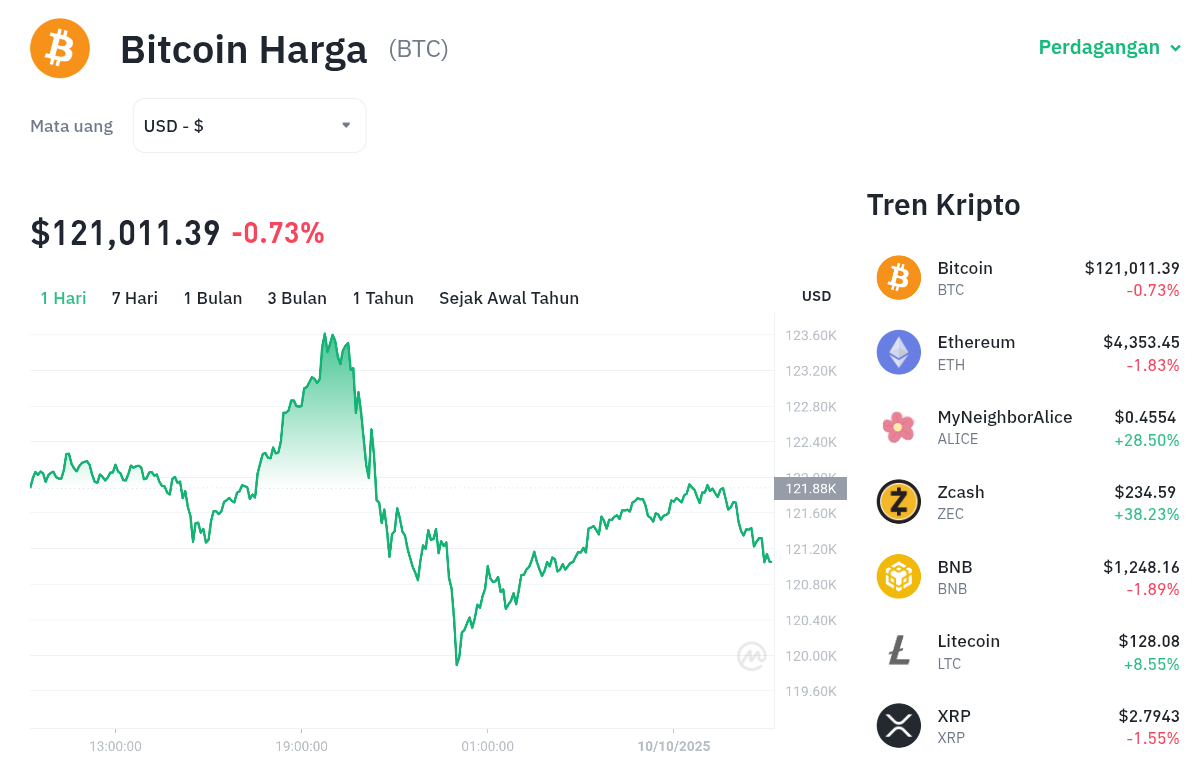This screenshot has height=767, width=1196.
Task: Open the USD - $ currency selector
Action: point(249,126)
